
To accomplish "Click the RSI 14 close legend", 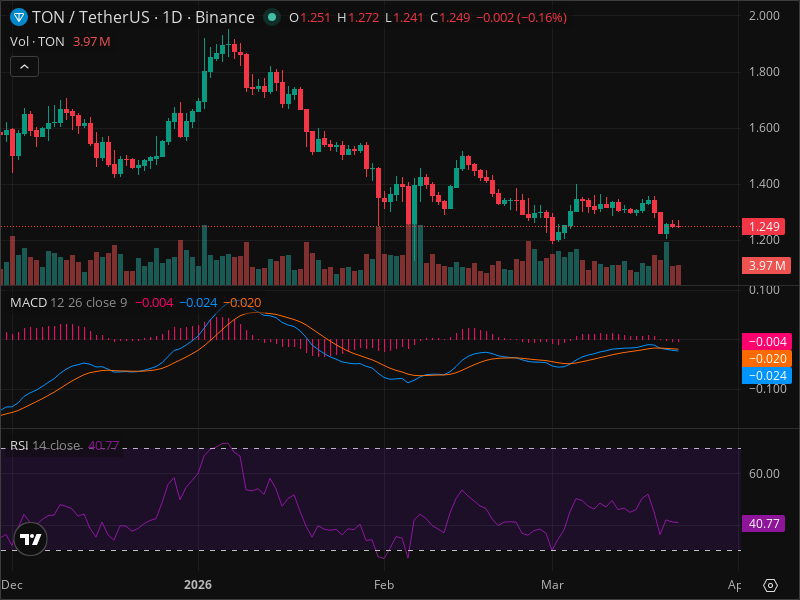I will click(45, 445).
